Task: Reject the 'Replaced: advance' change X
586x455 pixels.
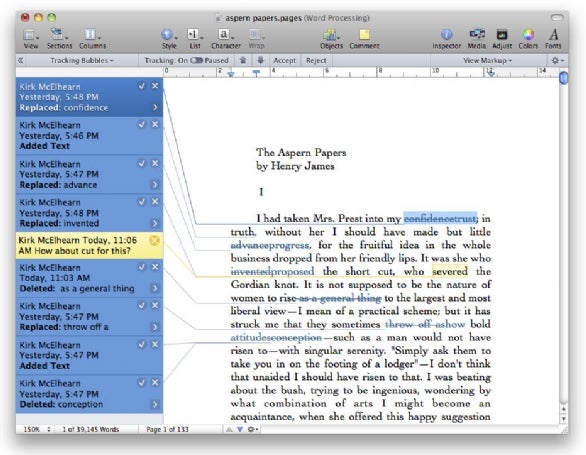Action: (155, 163)
